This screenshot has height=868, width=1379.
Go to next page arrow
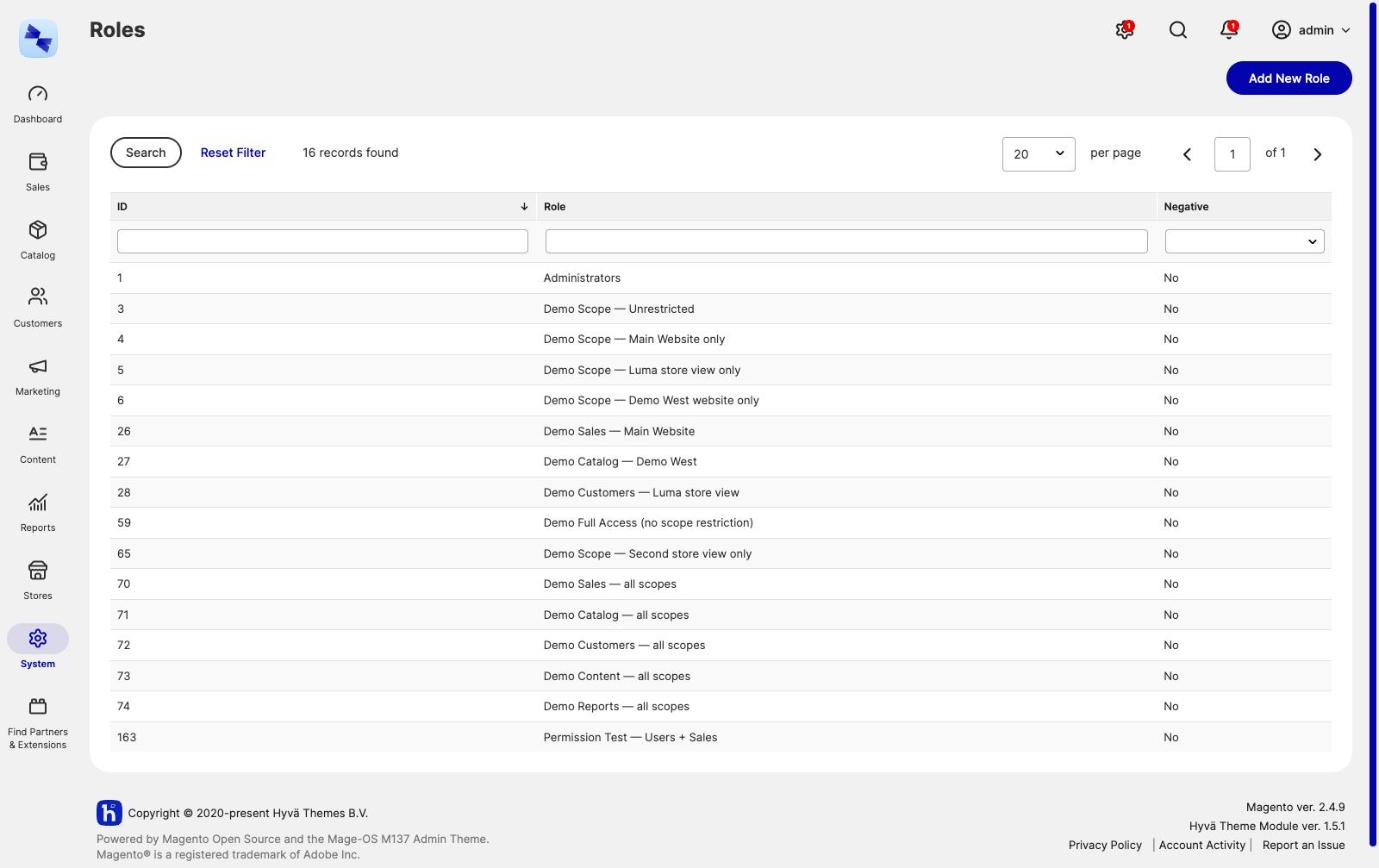point(1318,154)
